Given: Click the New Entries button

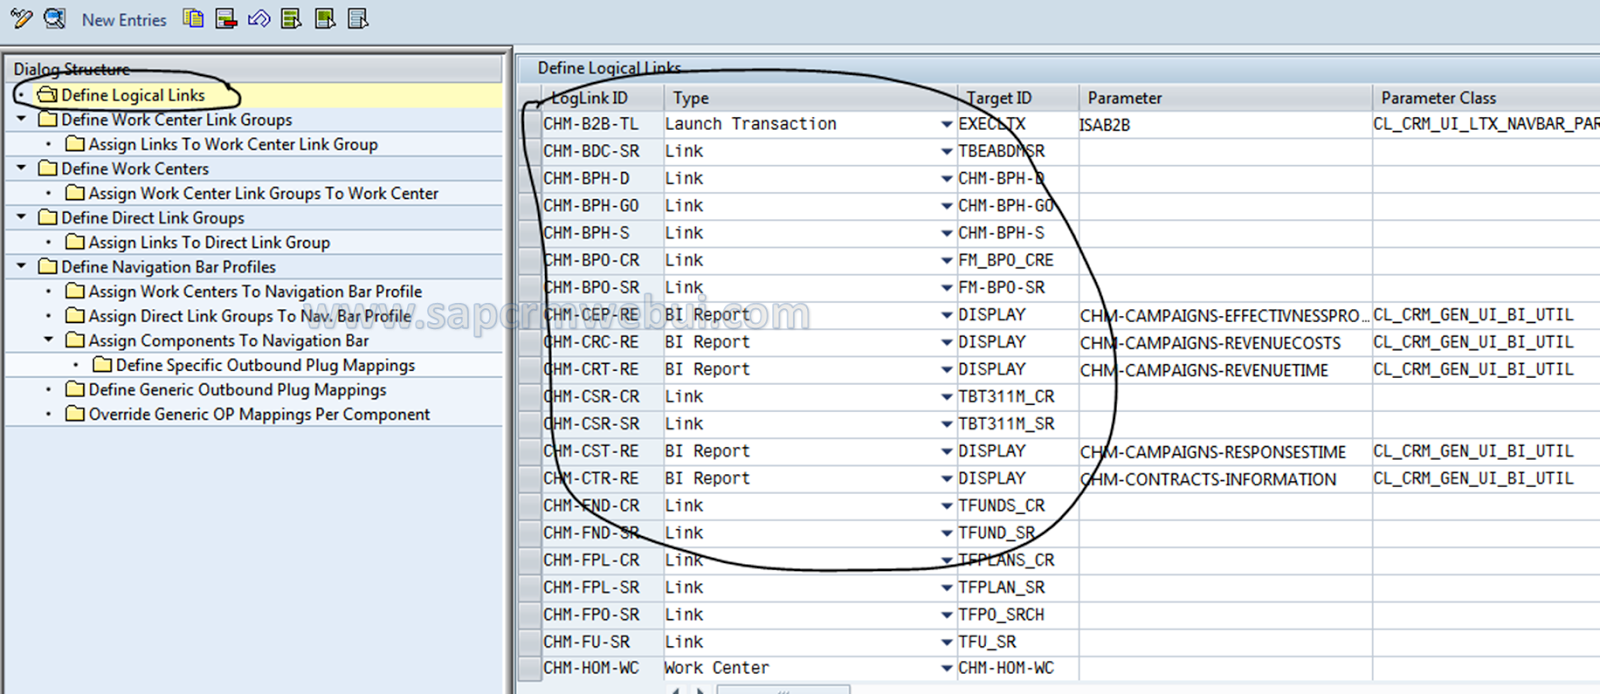Looking at the screenshot, I should [x=124, y=20].
